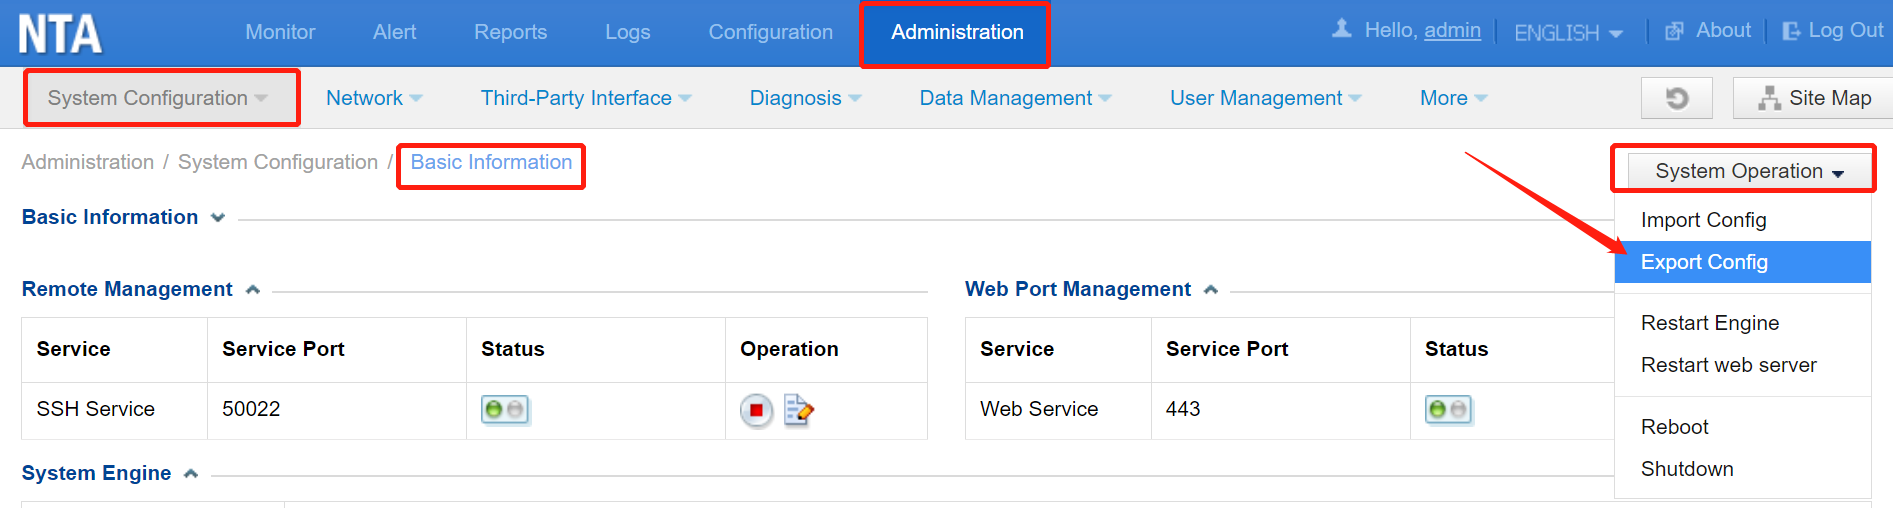The image size is (1893, 508).
Task: Stop the SSH Service with red icon
Action: (756, 410)
